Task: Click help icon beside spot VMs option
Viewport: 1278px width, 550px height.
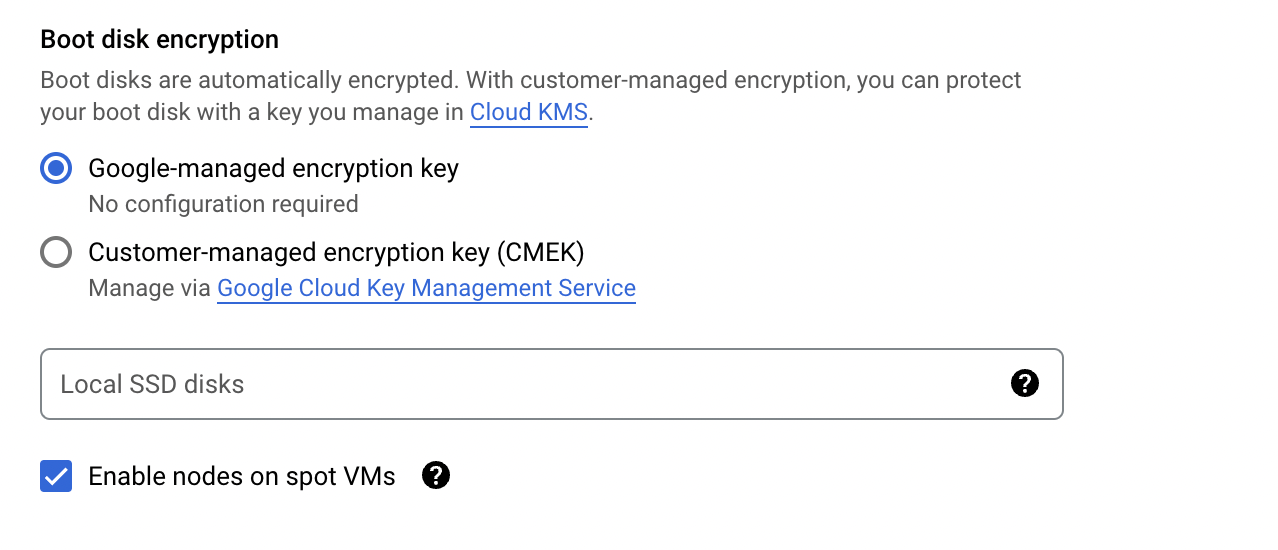Action: [436, 476]
